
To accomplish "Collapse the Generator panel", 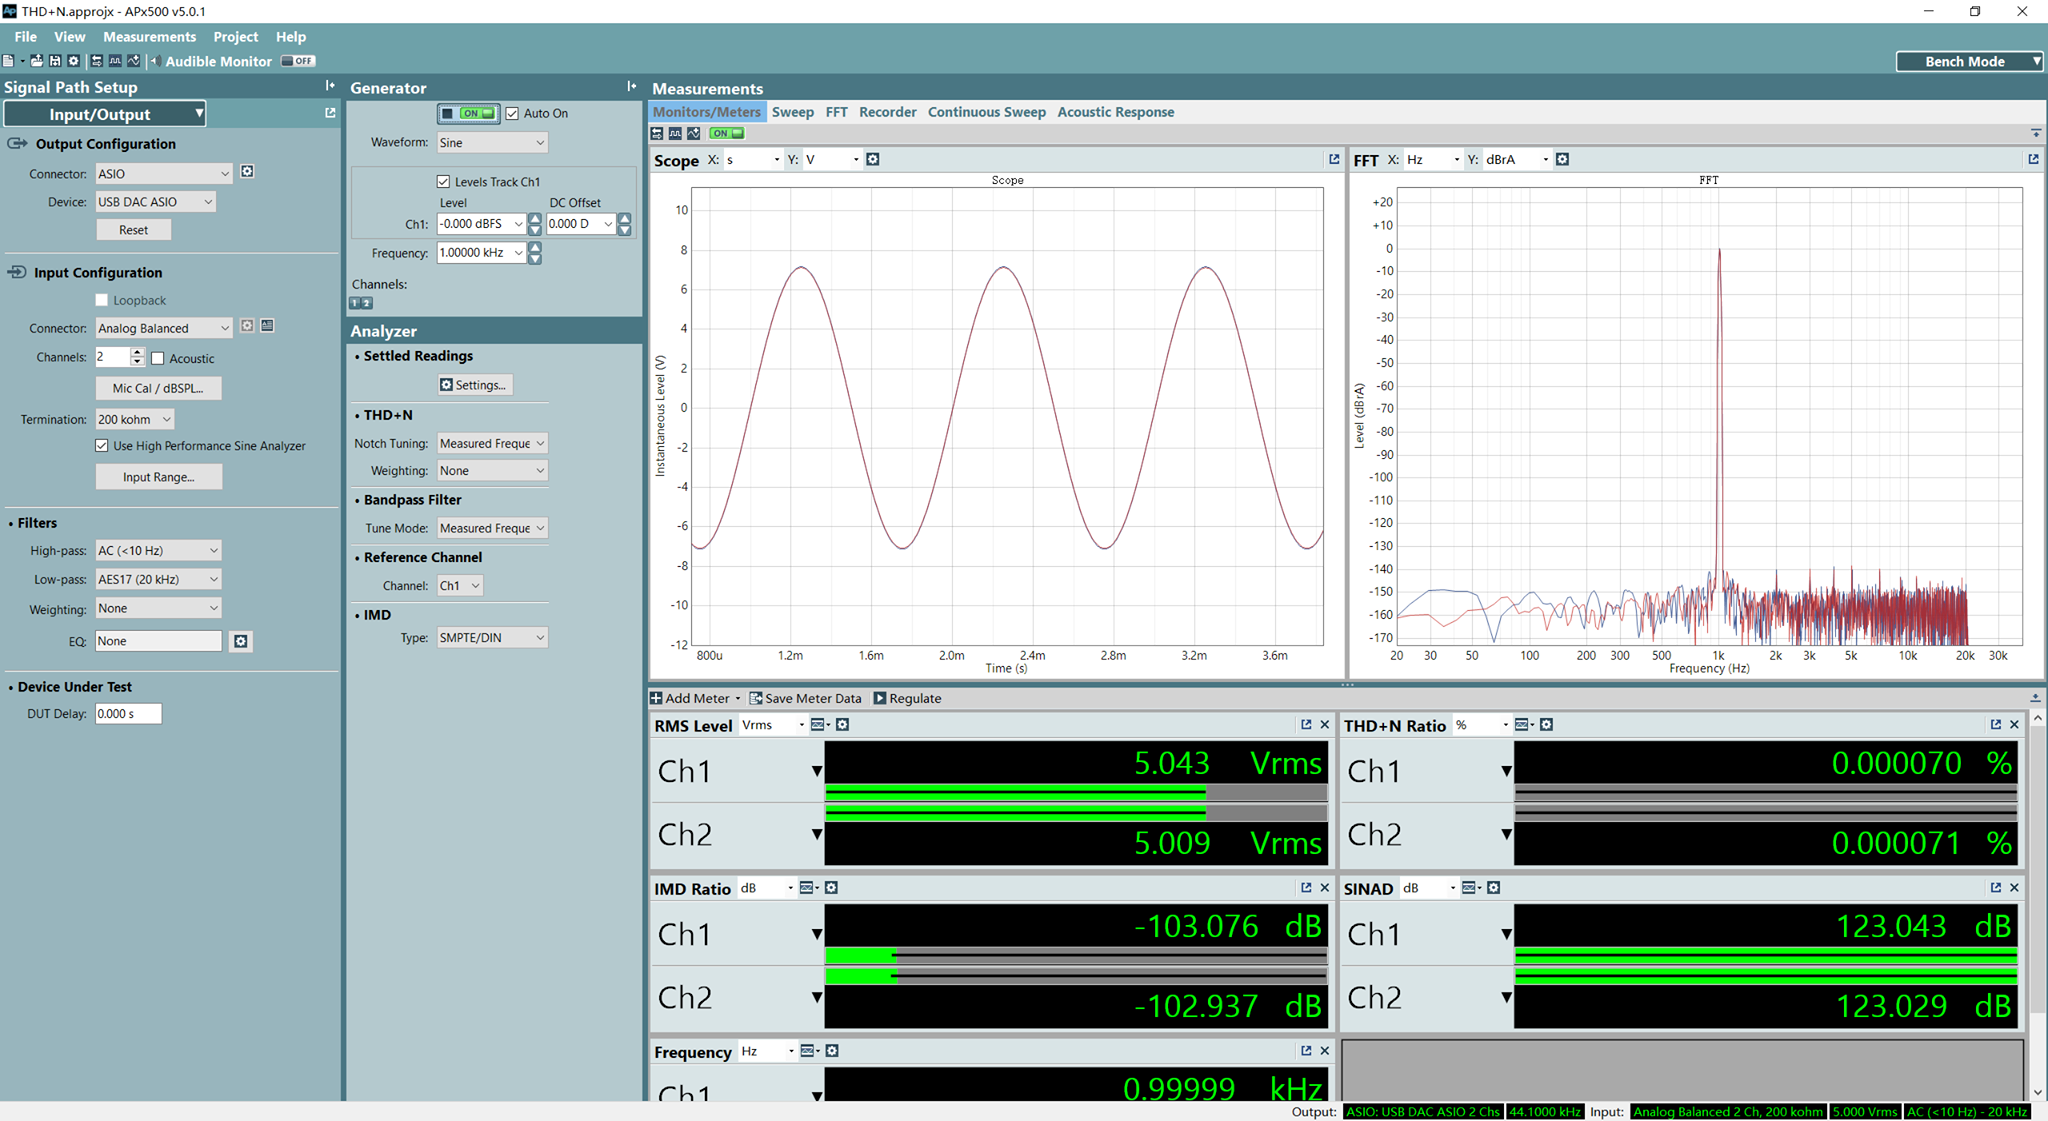I will [x=631, y=87].
